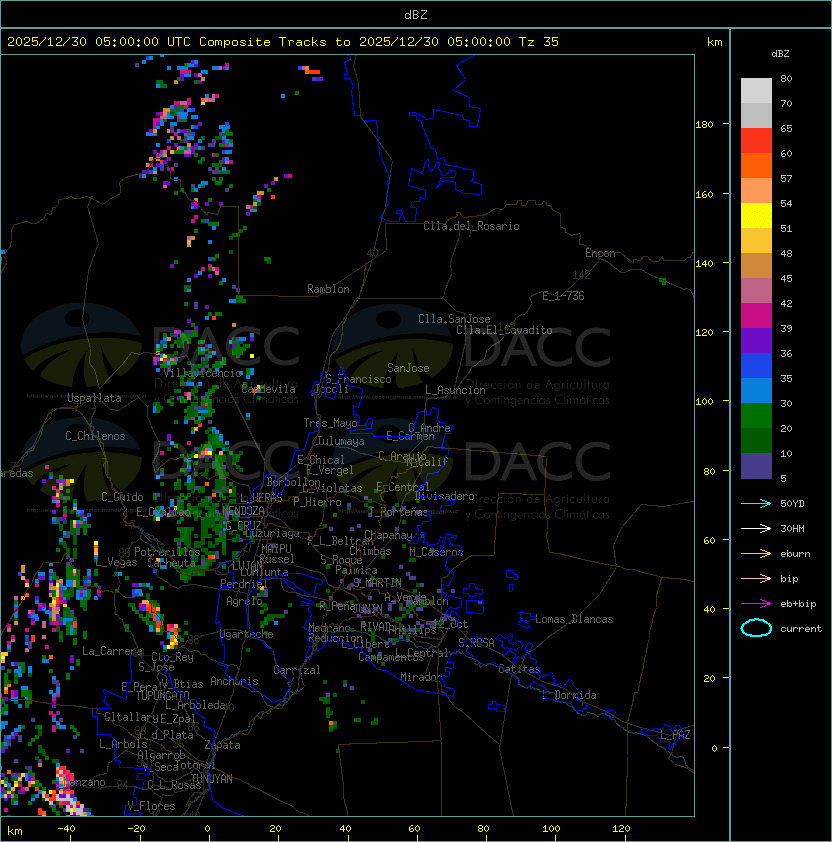Click the 'E_1-736' label on map

pyautogui.click(x=563, y=296)
